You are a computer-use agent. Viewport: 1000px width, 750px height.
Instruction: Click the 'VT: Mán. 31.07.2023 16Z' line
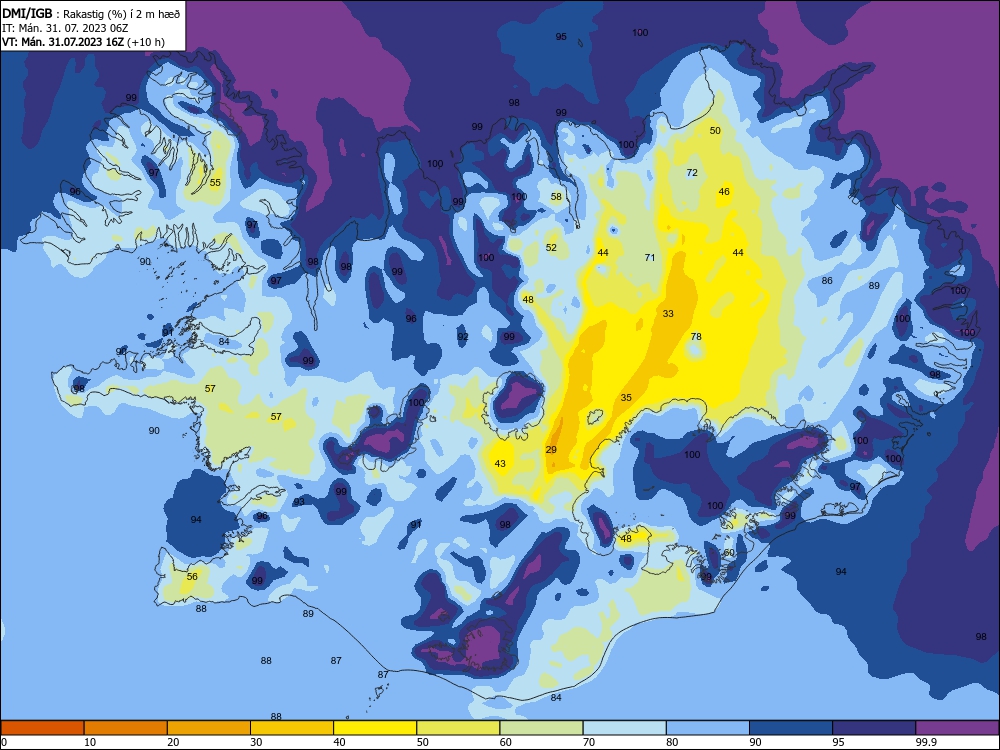[63, 42]
